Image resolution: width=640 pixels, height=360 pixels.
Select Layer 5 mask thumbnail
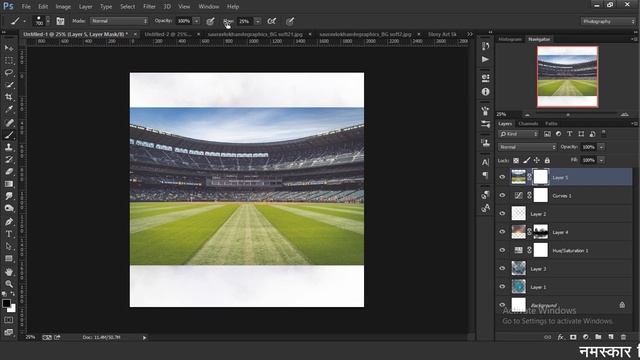tap(540, 177)
